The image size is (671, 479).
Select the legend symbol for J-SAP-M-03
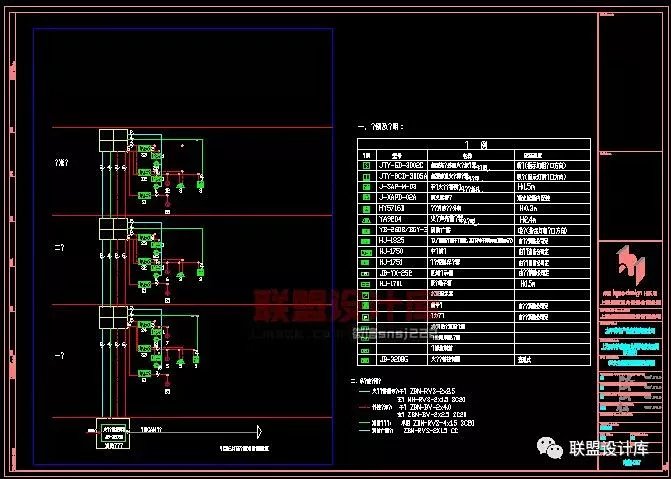366,187
